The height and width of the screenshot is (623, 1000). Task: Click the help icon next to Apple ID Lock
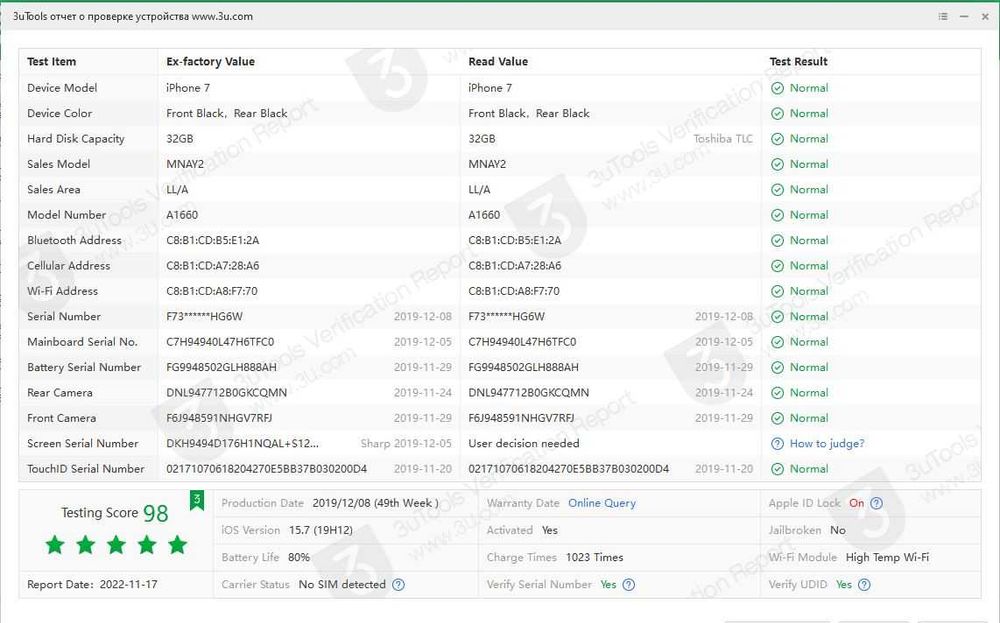coord(876,503)
